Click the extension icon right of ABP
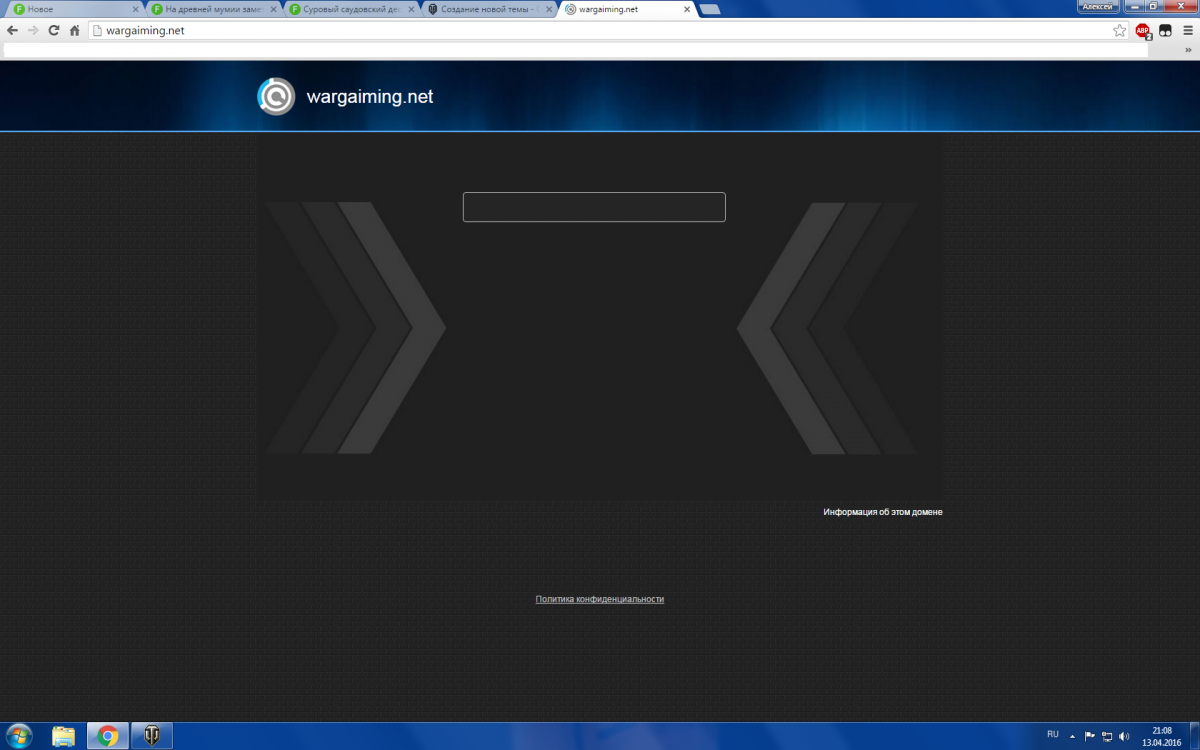The image size is (1200, 750). (1164, 31)
